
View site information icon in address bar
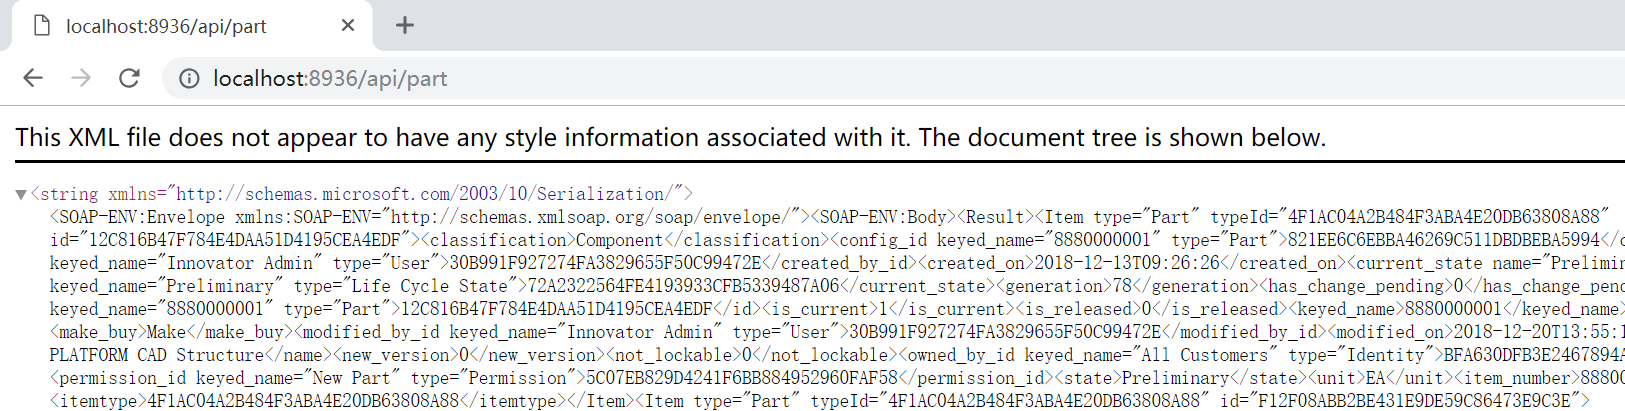pos(189,78)
